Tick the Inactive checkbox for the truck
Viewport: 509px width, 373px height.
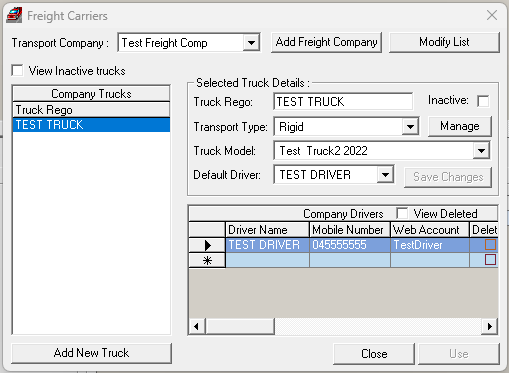click(x=483, y=101)
